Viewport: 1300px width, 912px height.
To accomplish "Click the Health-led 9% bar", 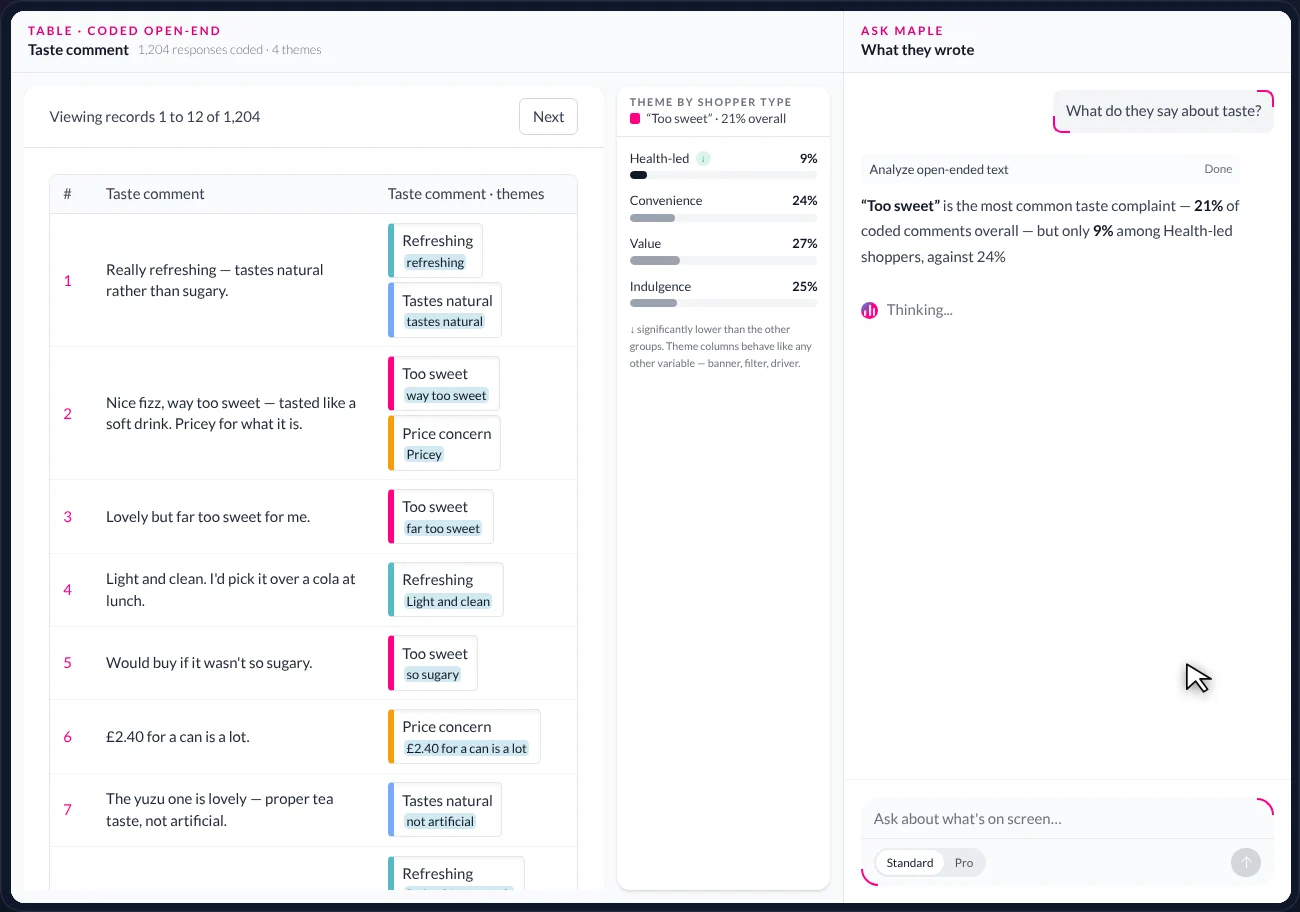I will coord(723,175).
